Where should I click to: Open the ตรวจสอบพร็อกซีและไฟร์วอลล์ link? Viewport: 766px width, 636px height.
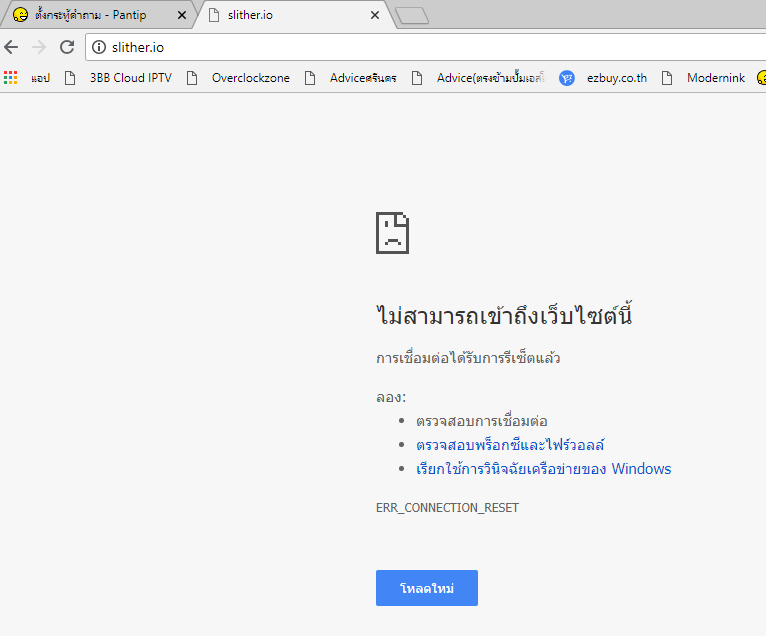(510, 445)
